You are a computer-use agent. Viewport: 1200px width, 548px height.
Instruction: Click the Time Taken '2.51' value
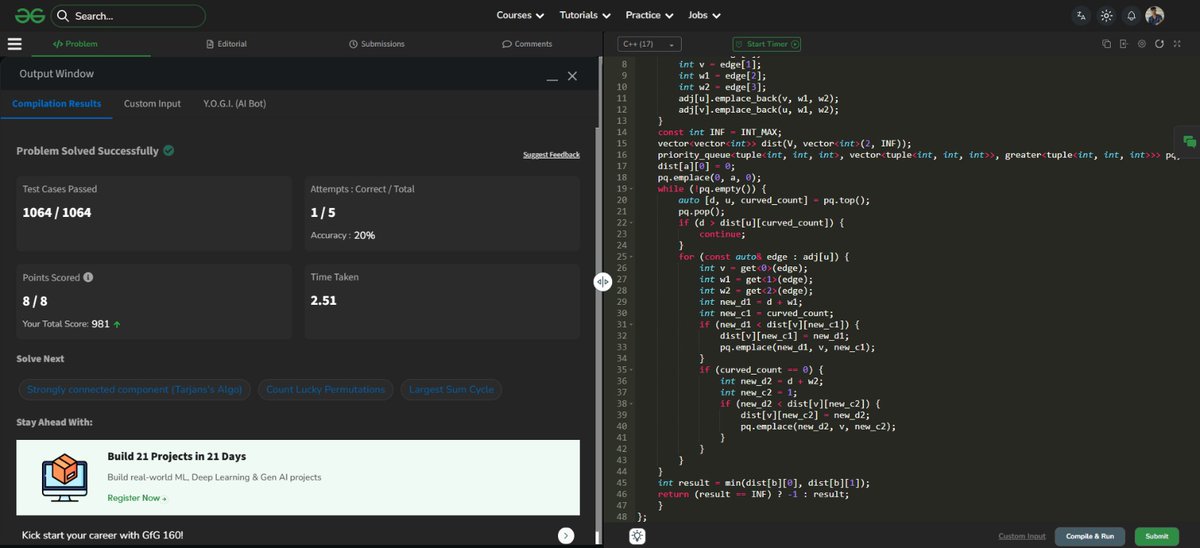coord(323,300)
